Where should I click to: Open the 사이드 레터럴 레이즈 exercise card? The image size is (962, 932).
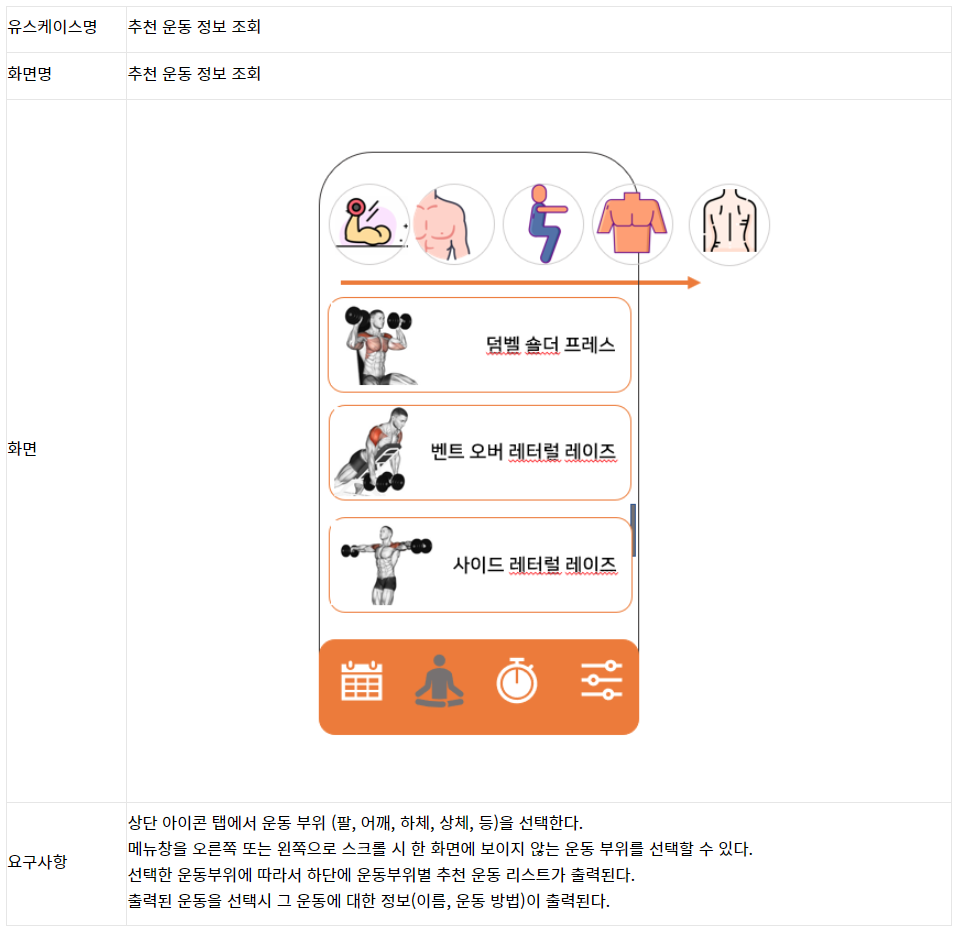click(x=480, y=565)
